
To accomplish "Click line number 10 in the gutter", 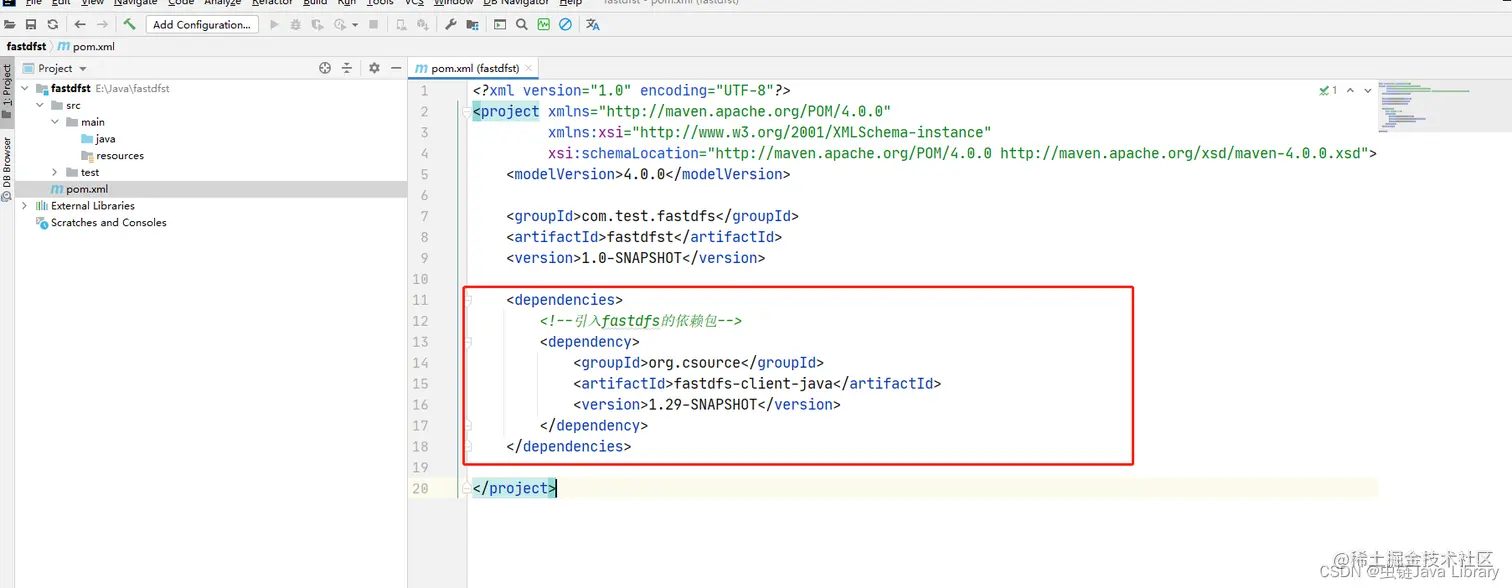I will coord(420,279).
